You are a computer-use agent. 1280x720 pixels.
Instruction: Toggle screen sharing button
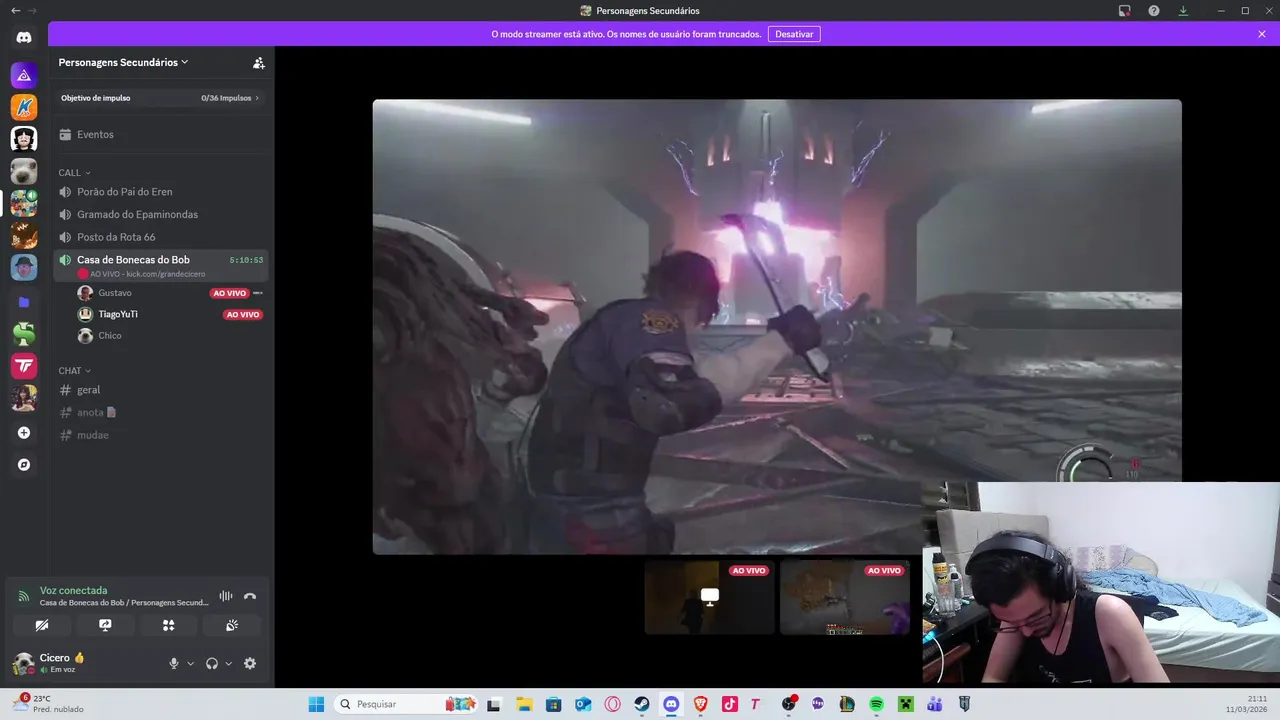[x=105, y=625]
